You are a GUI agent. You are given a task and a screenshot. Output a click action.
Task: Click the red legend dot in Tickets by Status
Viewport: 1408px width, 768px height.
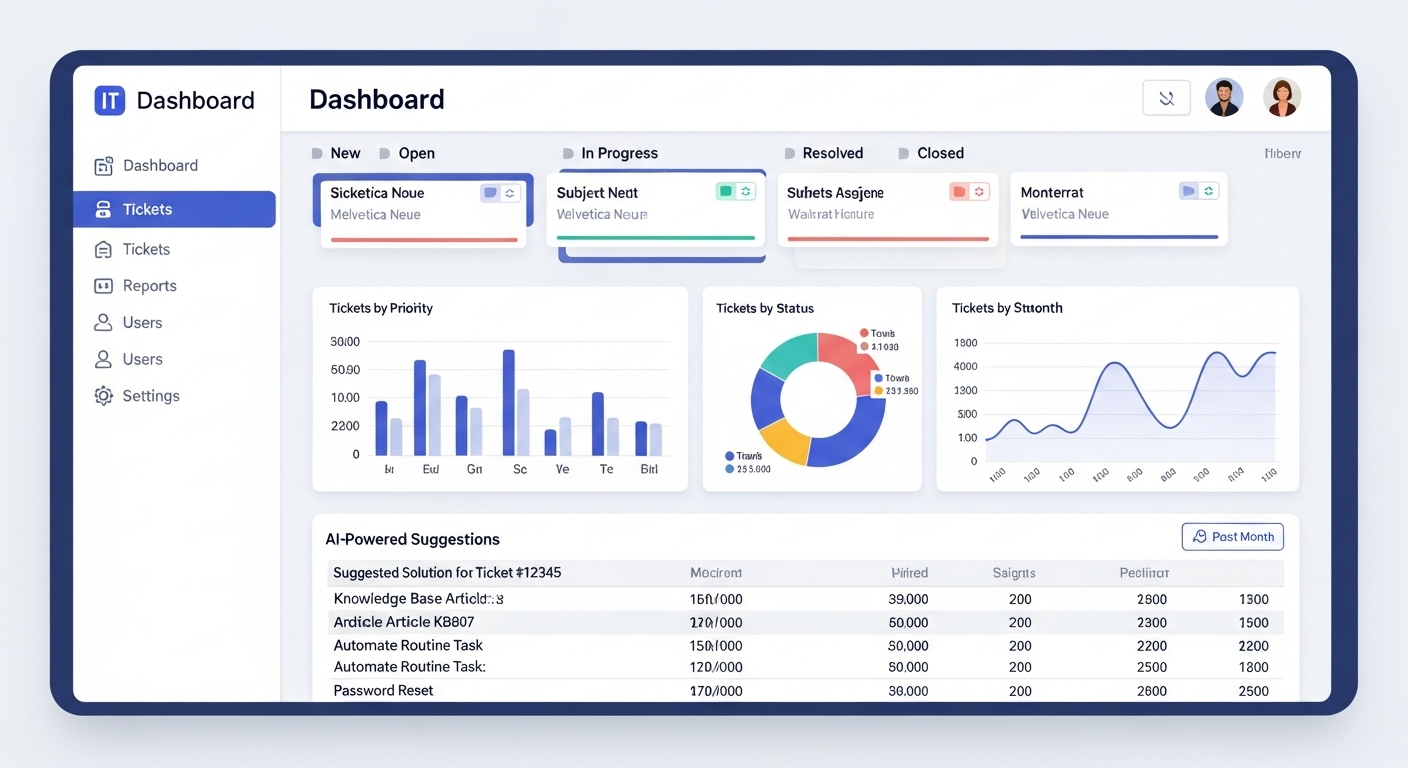tap(863, 333)
